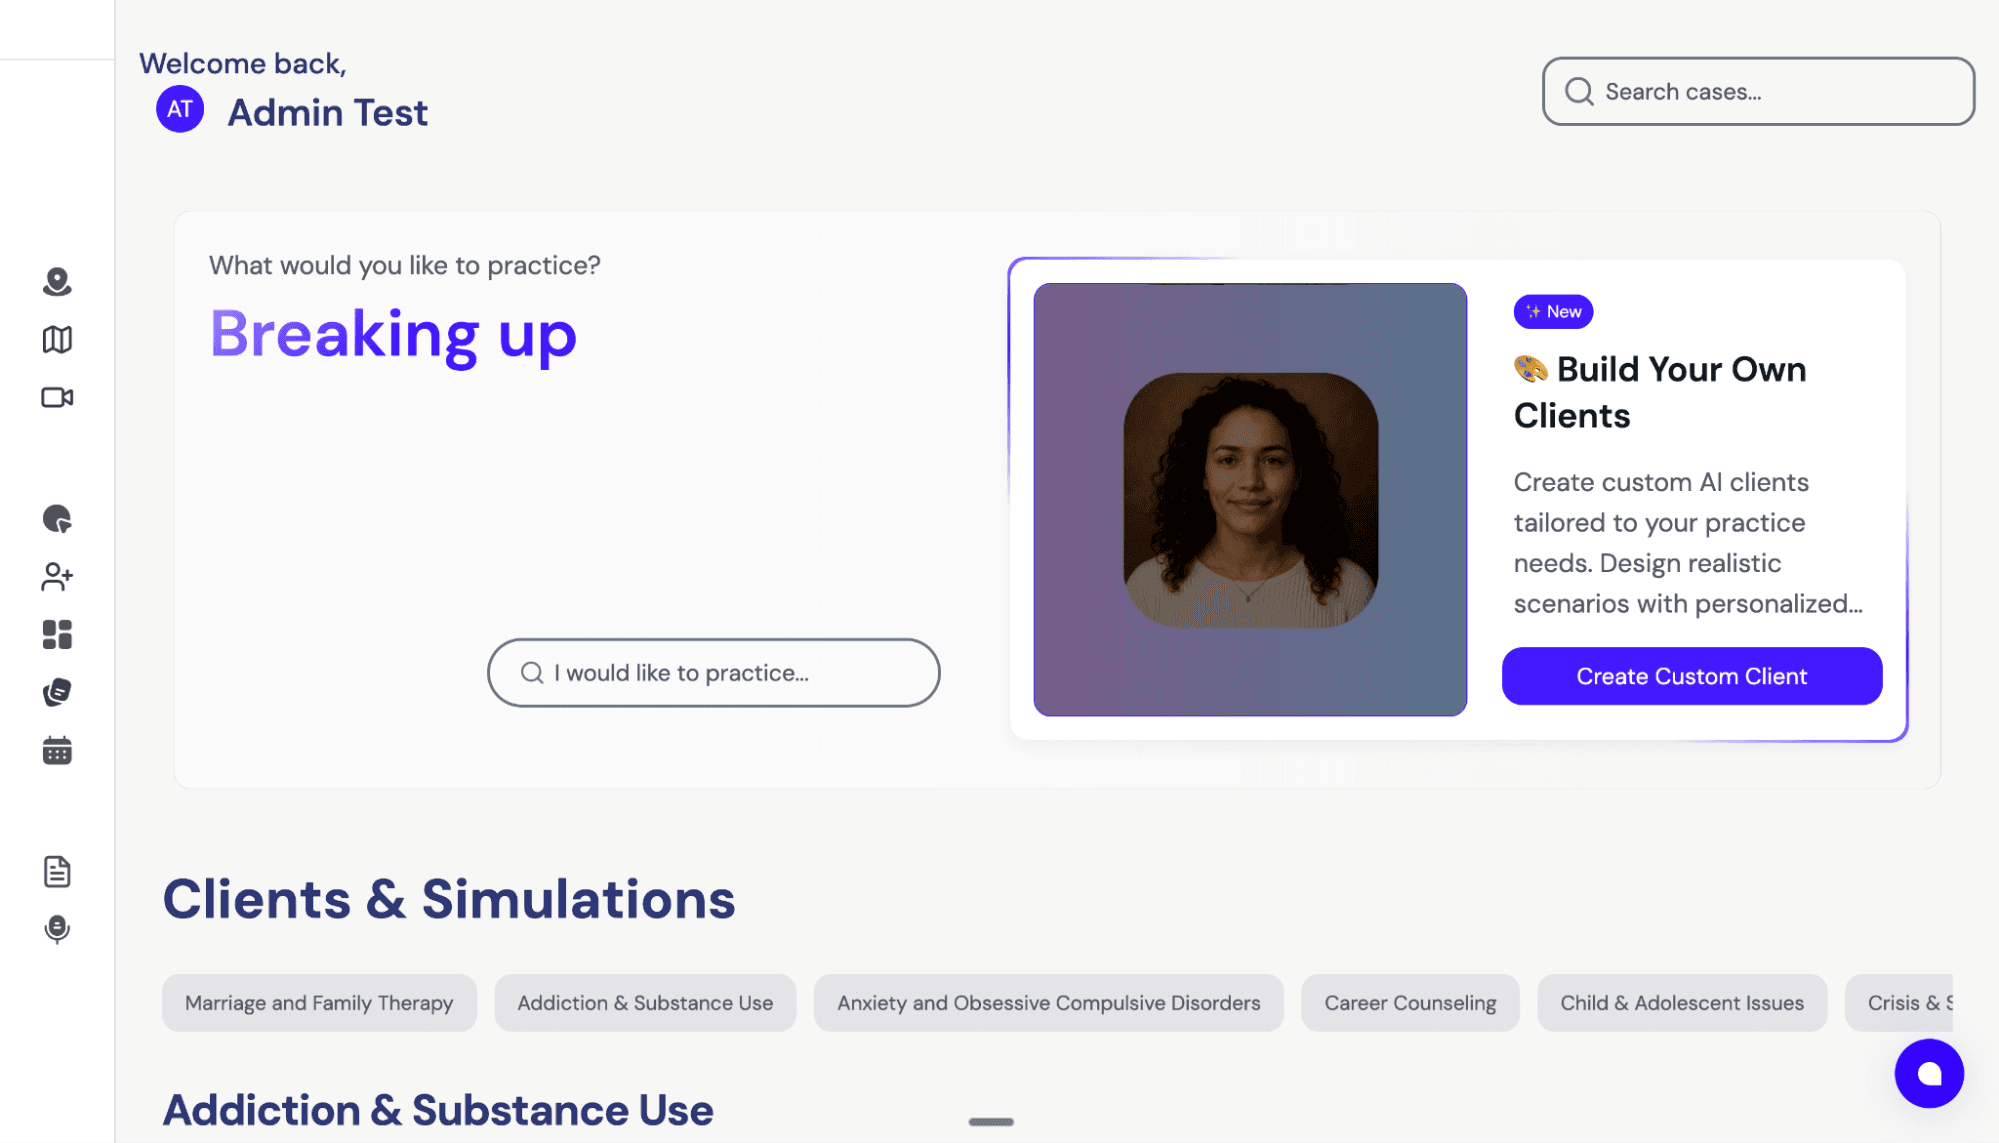Select Anxiety and Obsessive Compulsive Disorders filter

[1048, 1003]
